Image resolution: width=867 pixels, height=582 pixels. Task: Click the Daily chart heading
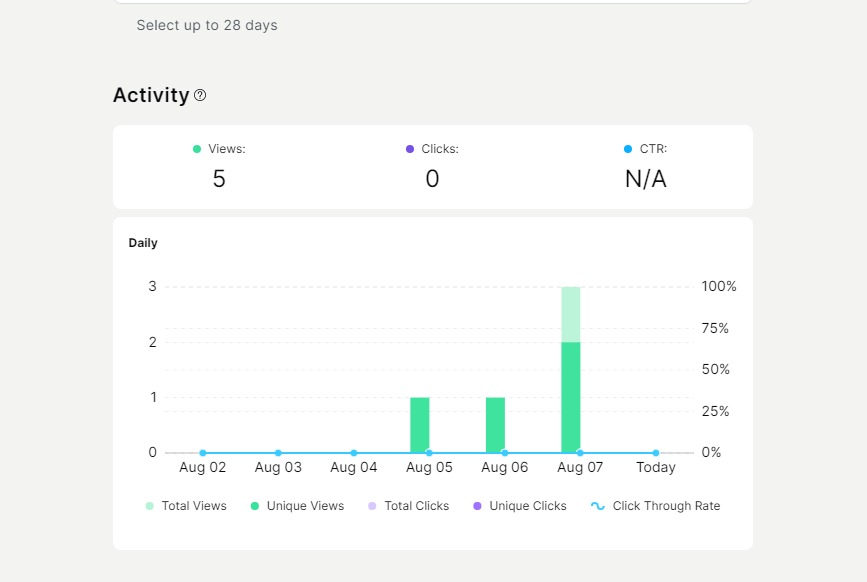point(143,243)
